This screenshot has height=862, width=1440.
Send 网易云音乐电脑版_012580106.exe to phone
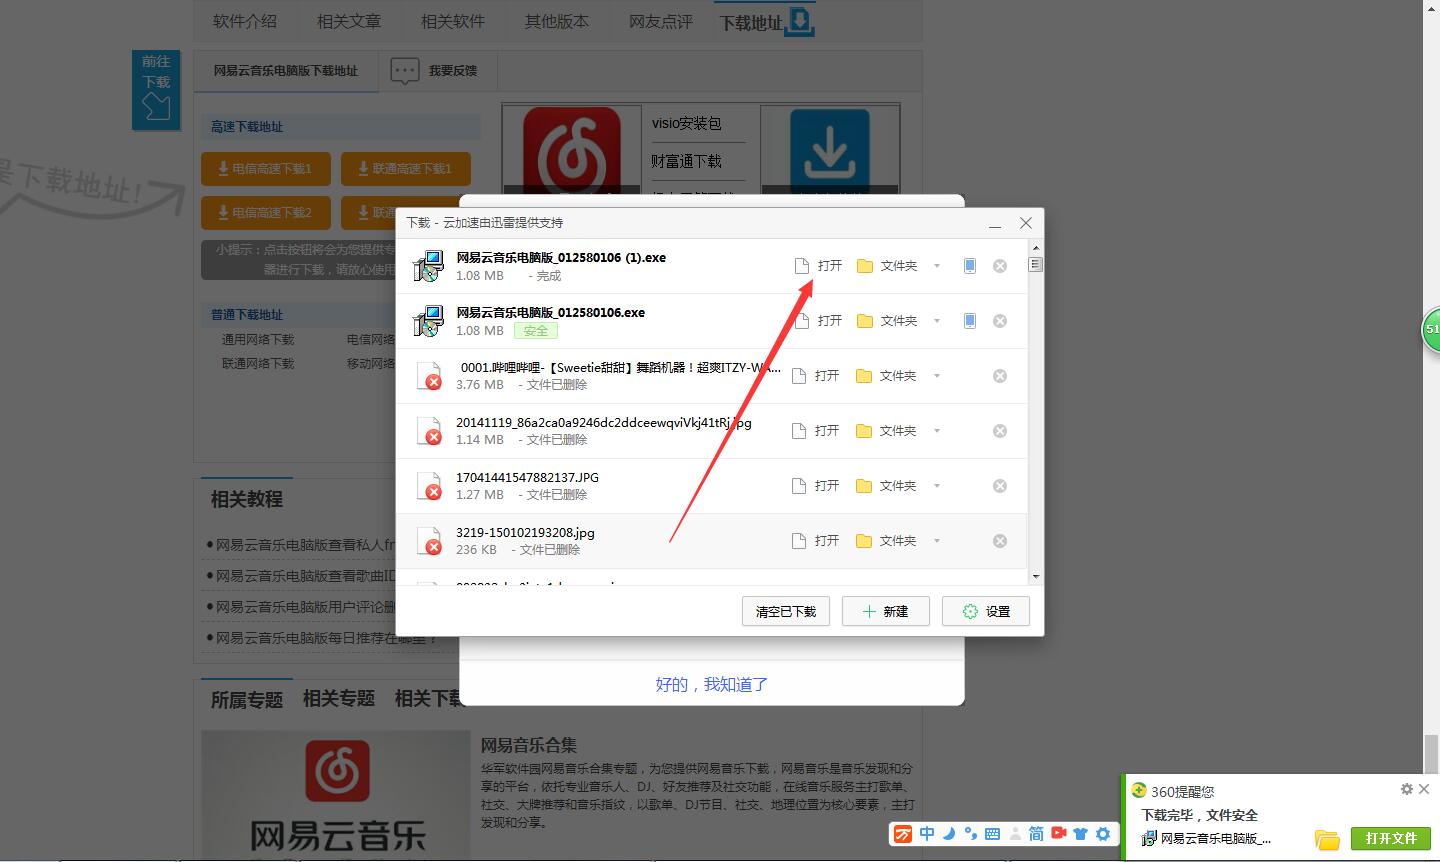969,321
